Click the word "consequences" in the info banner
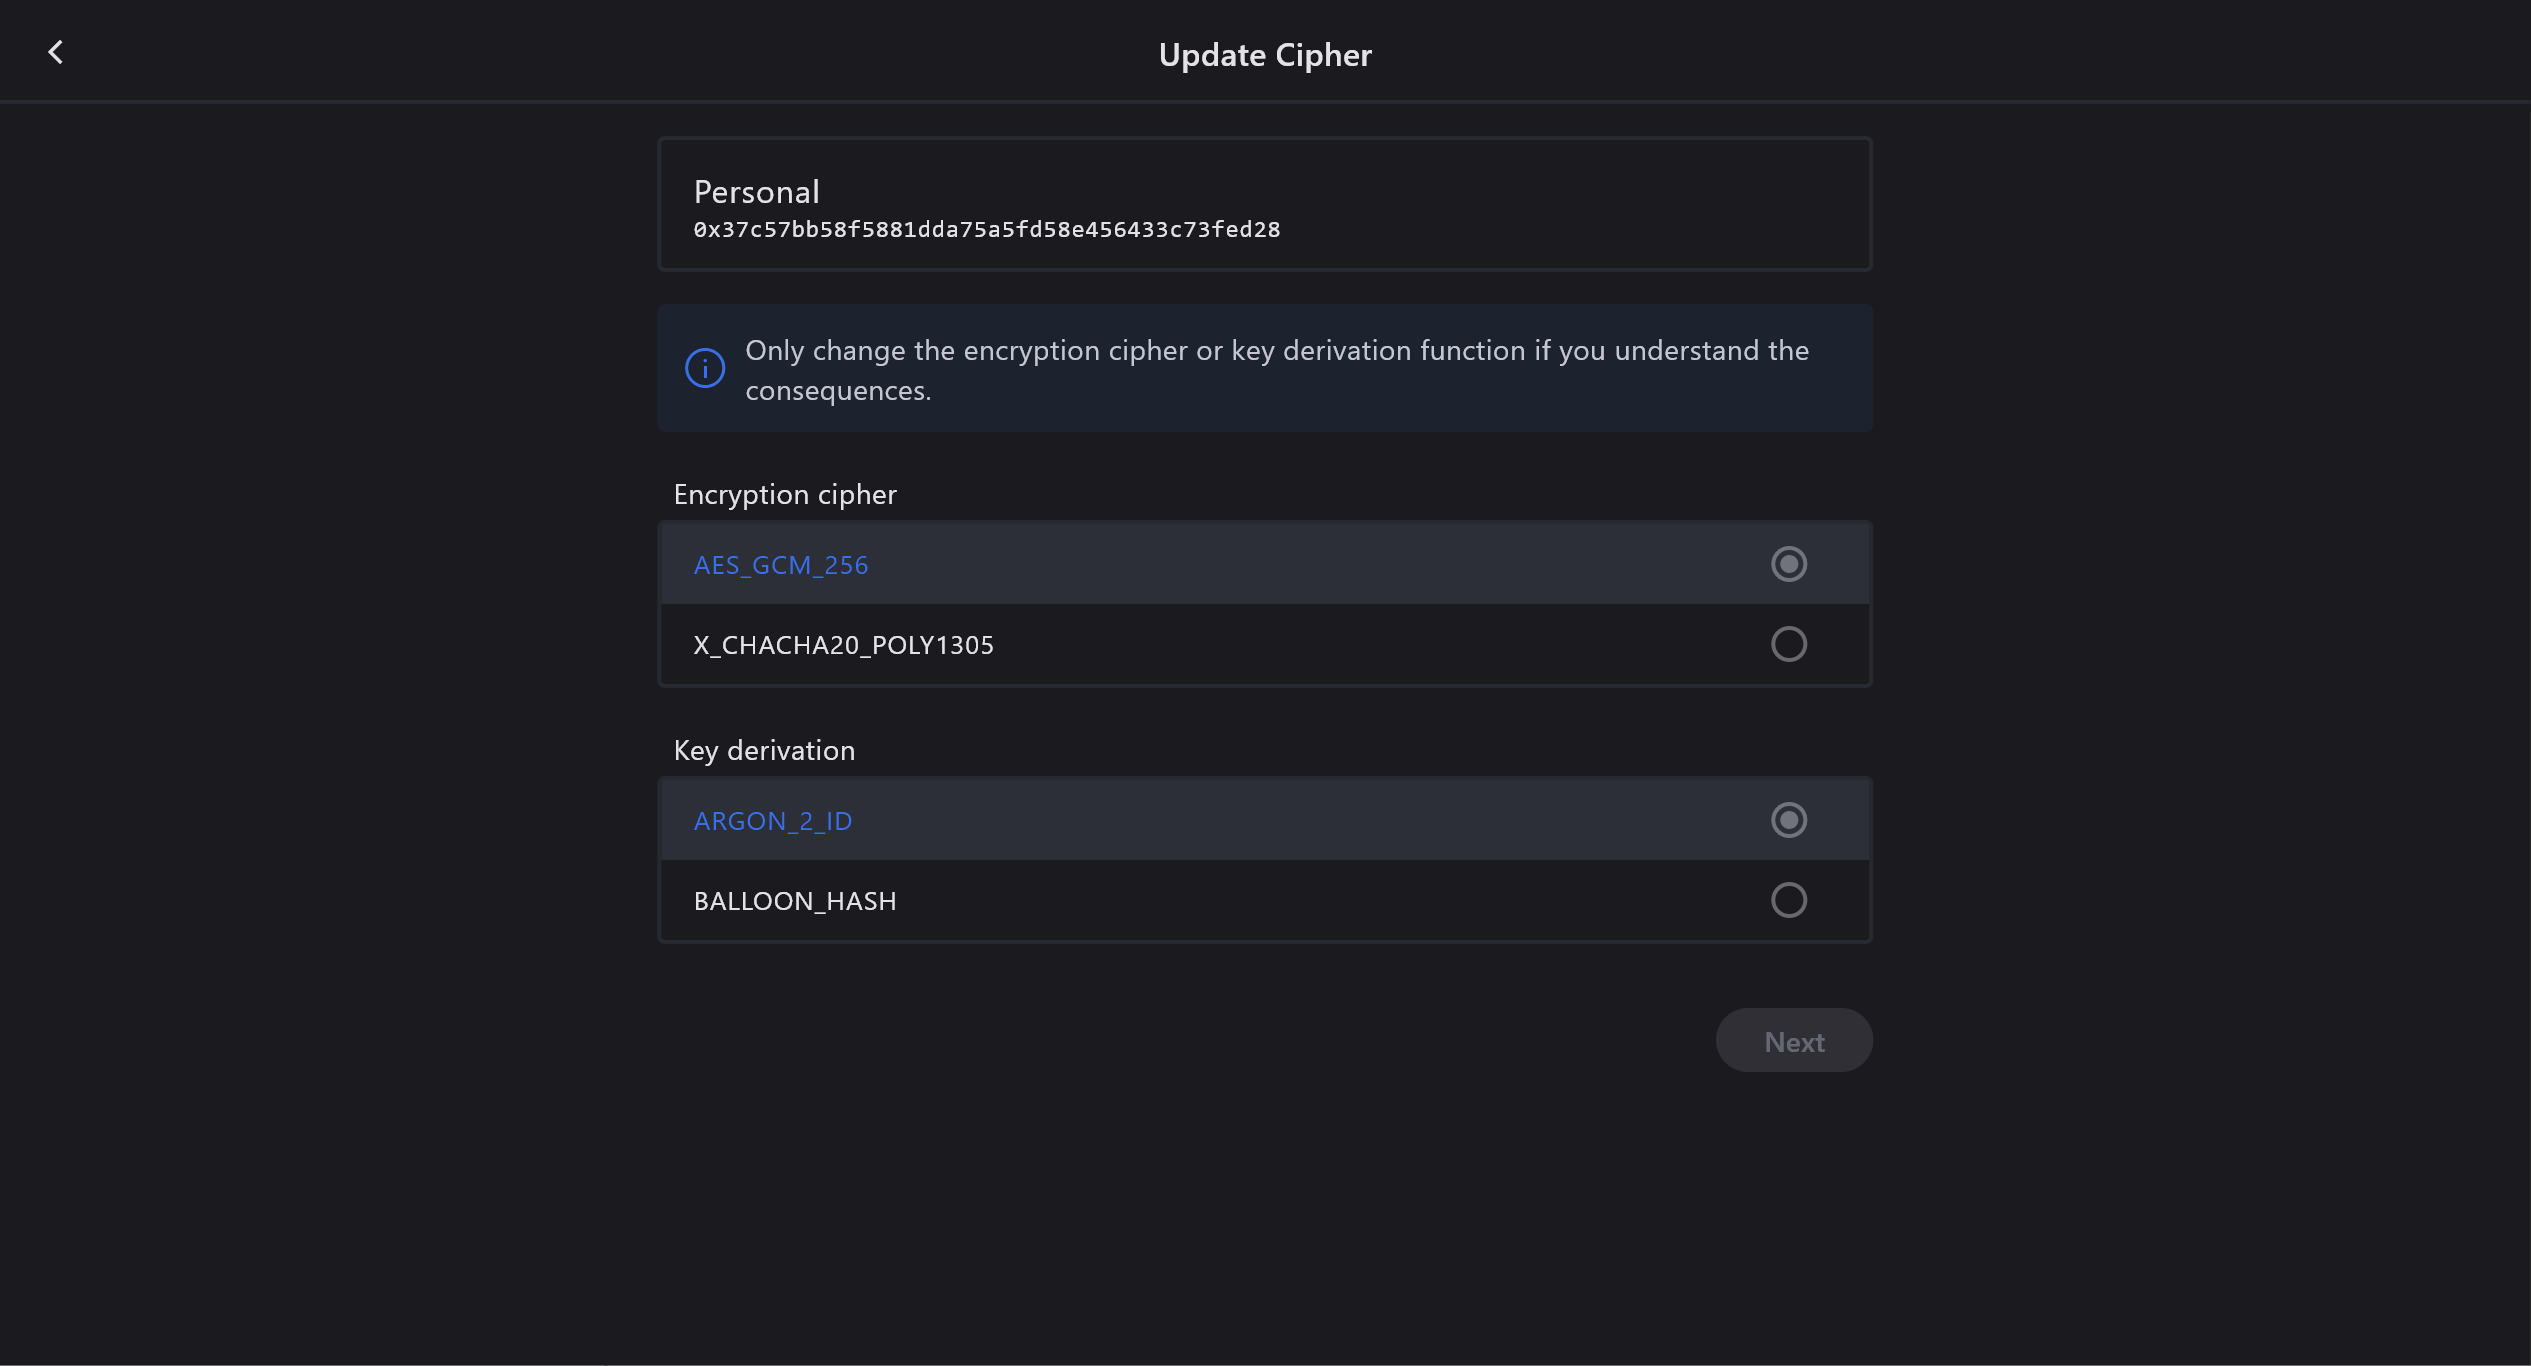 [x=836, y=391]
